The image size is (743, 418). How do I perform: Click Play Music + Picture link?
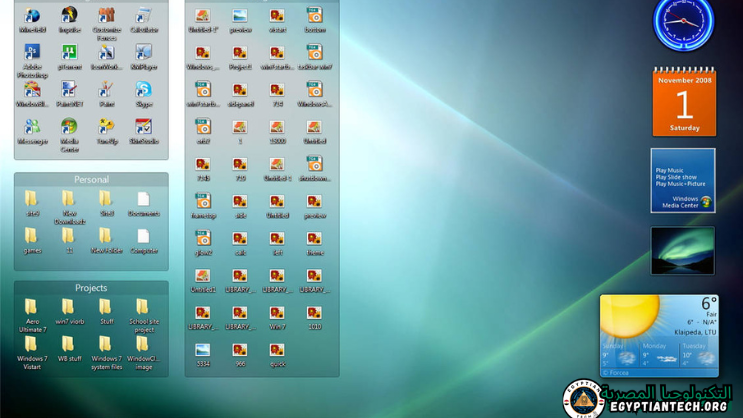click(680, 183)
